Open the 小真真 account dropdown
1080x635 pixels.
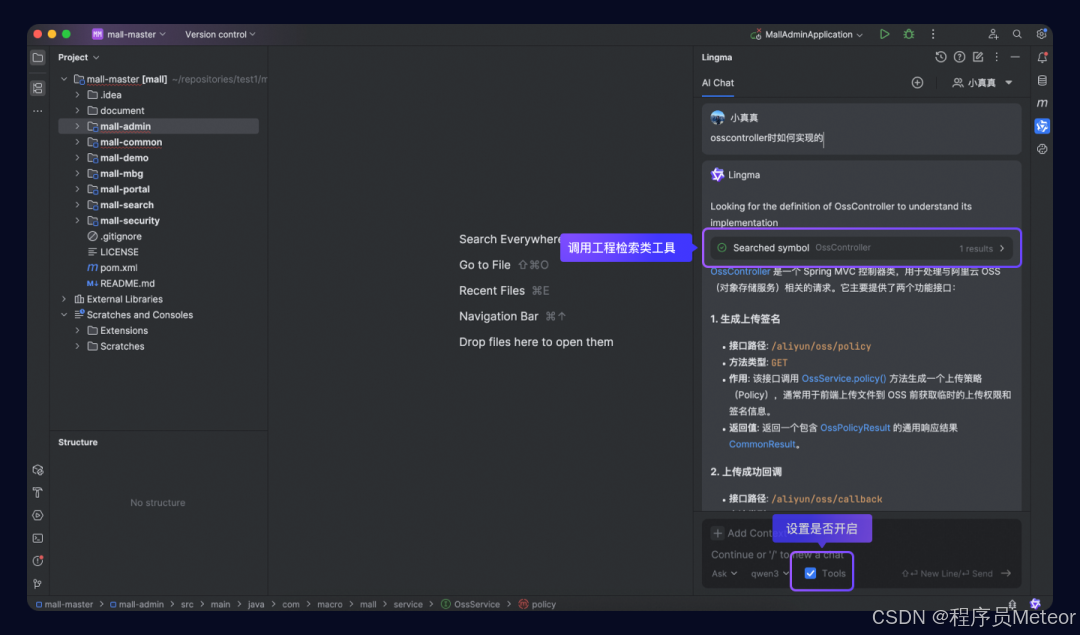click(982, 83)
